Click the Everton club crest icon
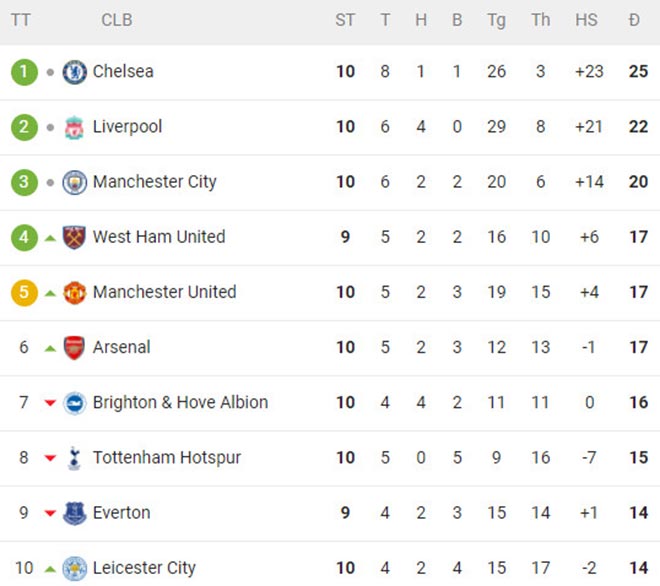The image size is (660, 586). coord(75,513)
